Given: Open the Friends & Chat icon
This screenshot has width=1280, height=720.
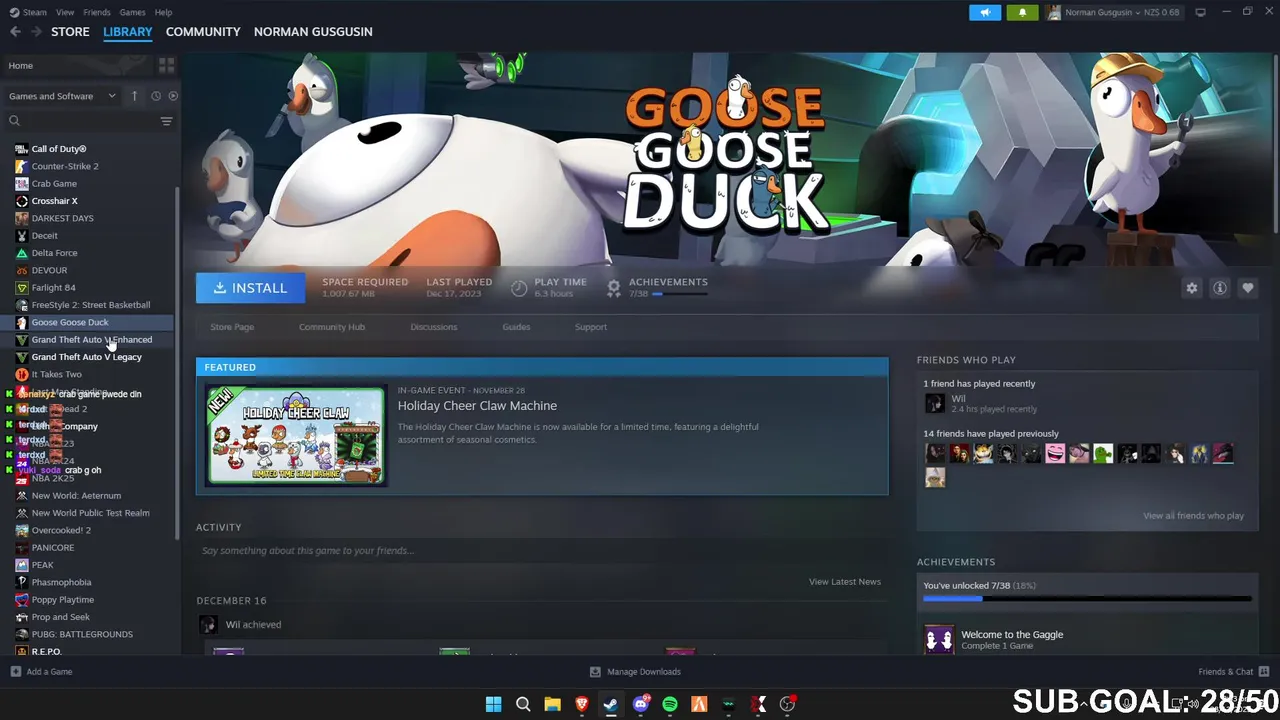Looking at the screenshot, I should click(x=1264, y=671).
